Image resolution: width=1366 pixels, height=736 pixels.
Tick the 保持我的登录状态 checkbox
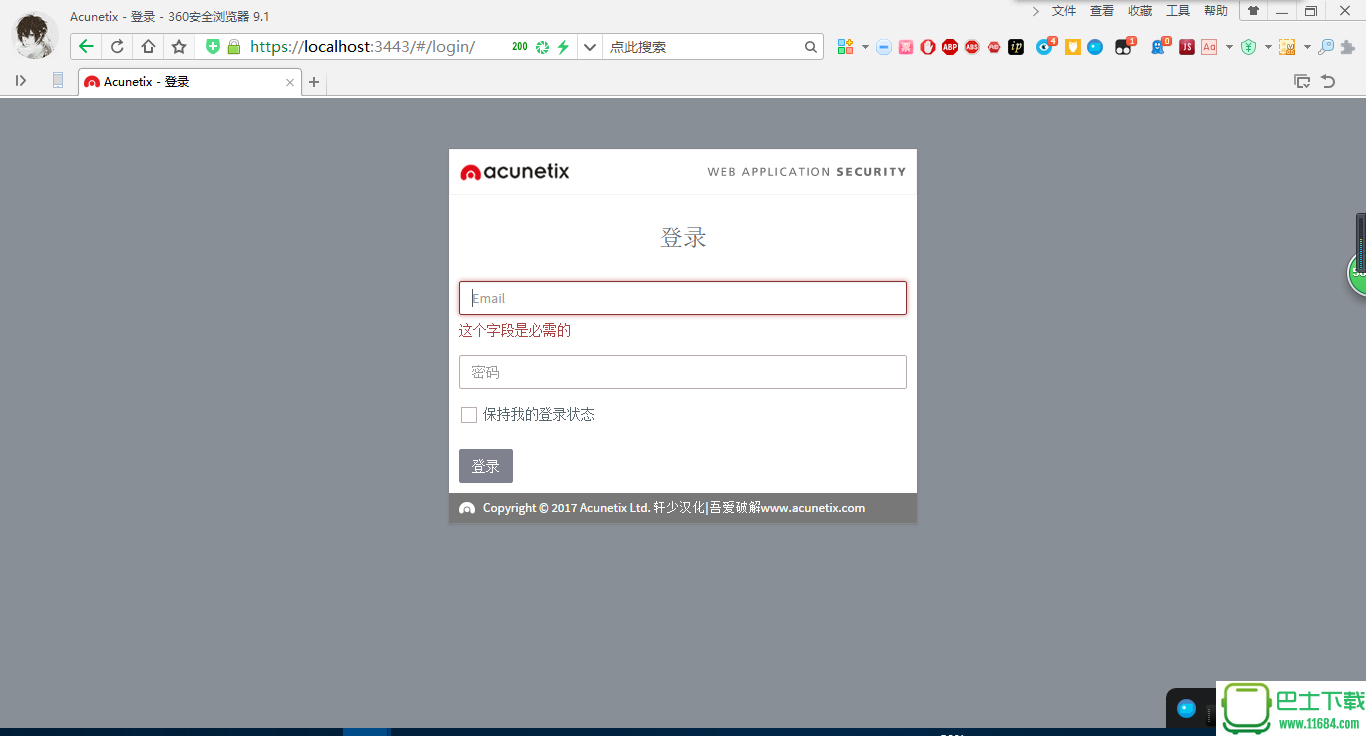(x=469, y=415)
